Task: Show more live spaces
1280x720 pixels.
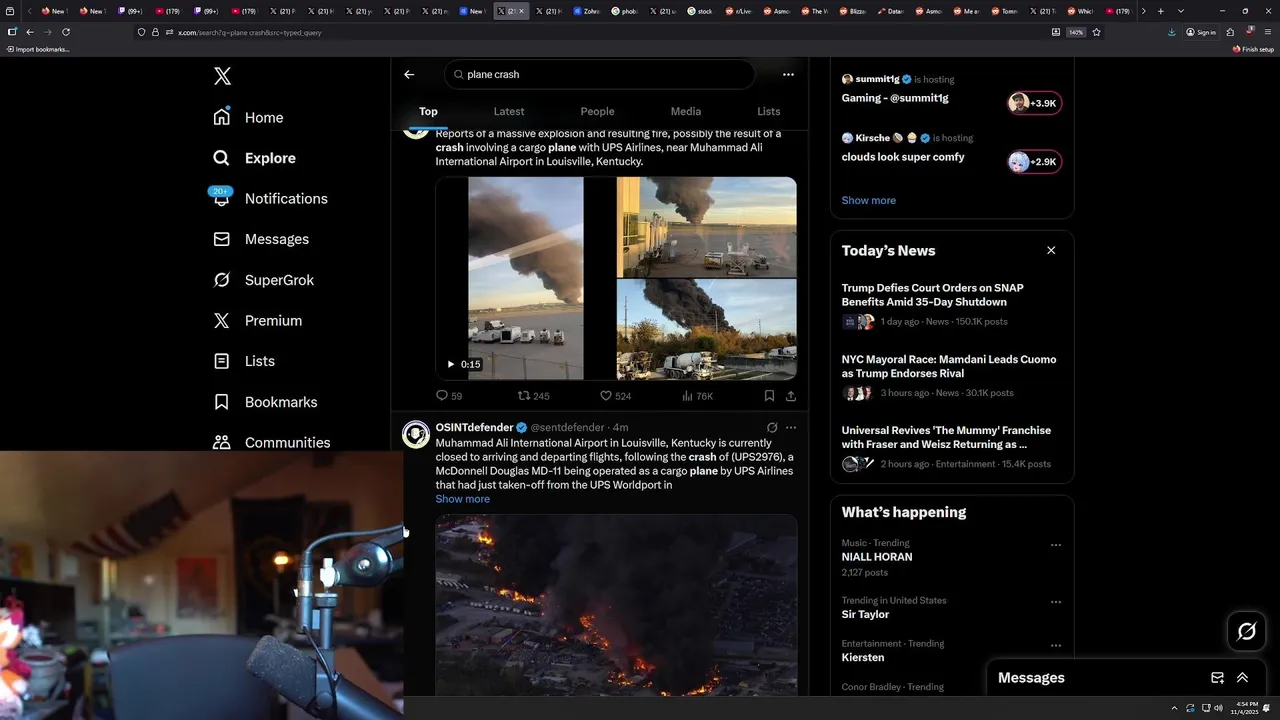Action: click(868, 200)
